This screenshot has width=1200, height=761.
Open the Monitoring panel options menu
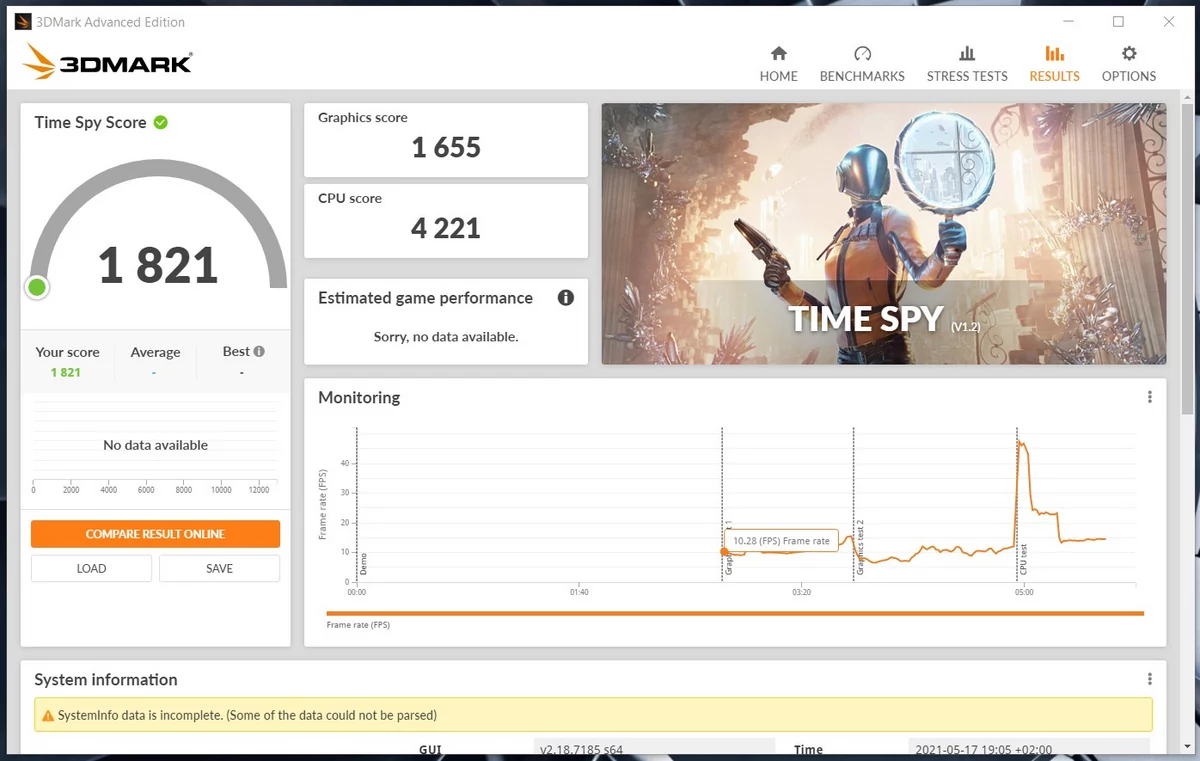(x=1150, y=397)
